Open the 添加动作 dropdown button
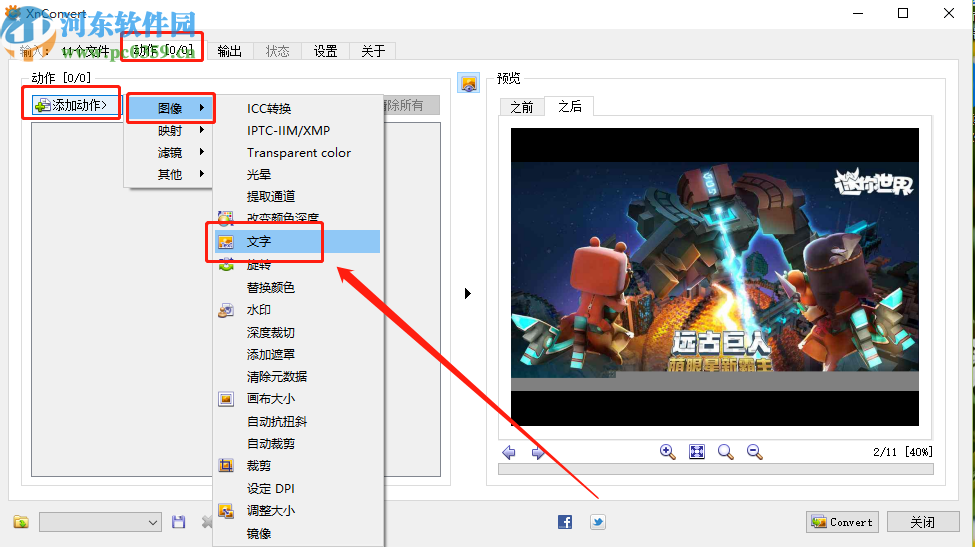975x547 pixels. tap(76, 105)
